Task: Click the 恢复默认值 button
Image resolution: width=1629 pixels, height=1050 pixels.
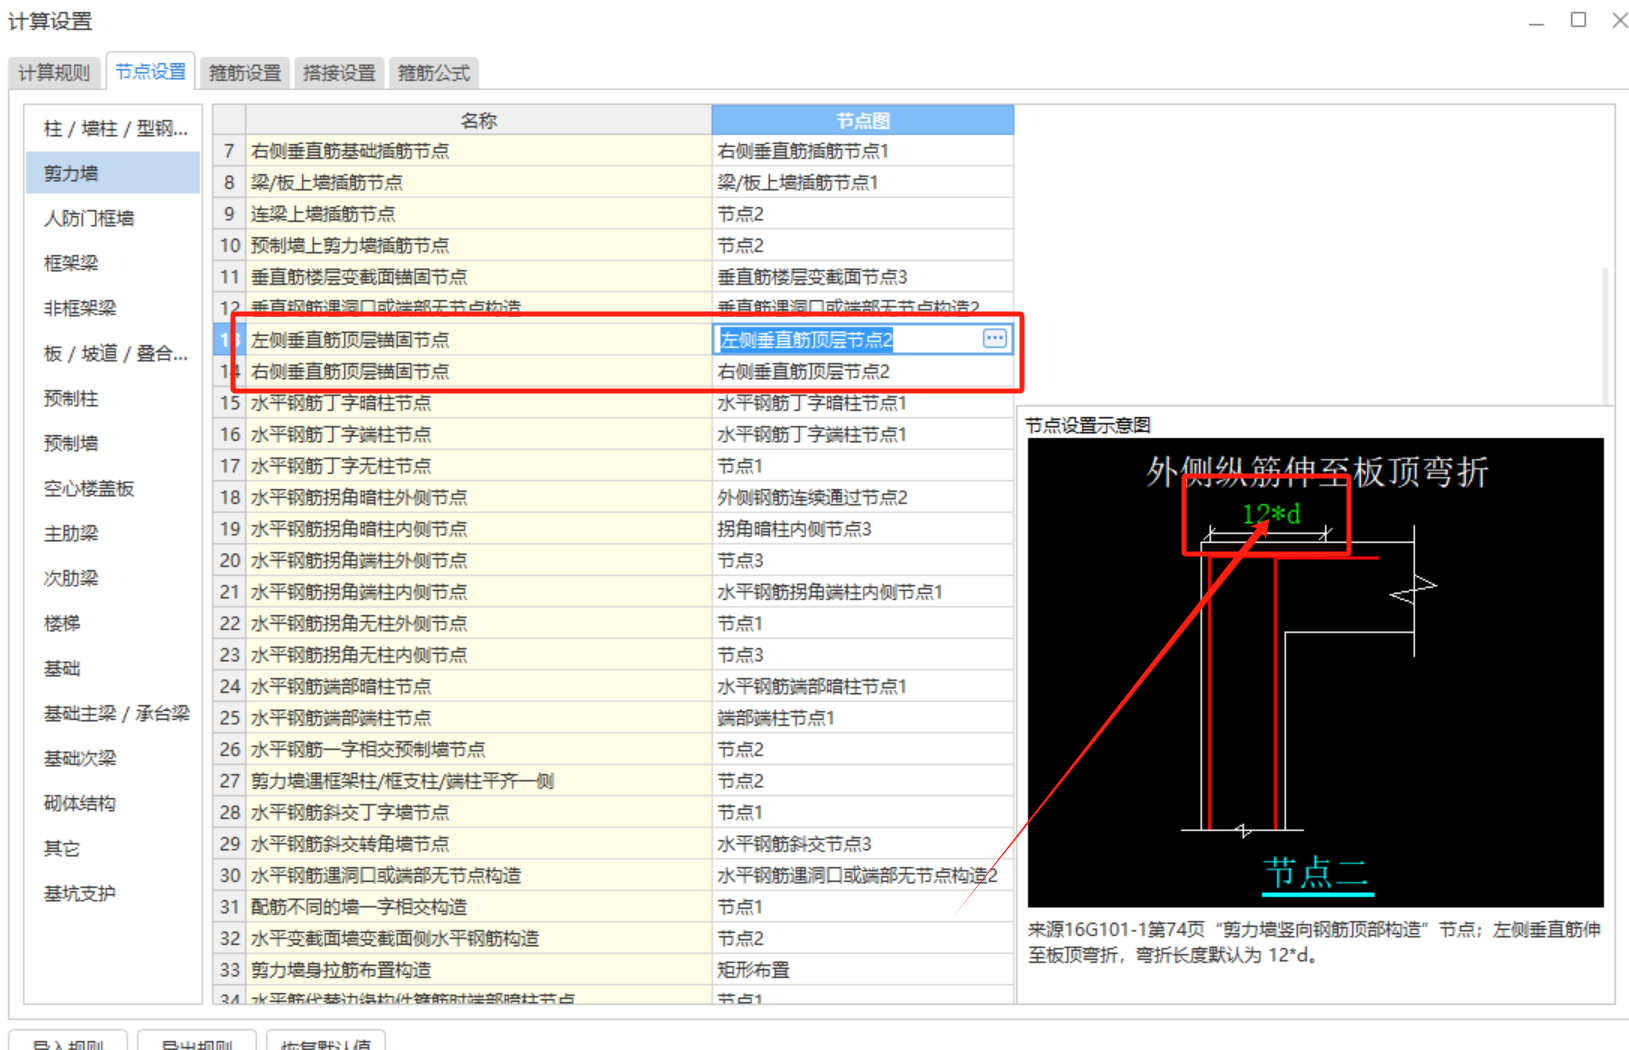Action: pyautogui.click(x=326, y=1042)
